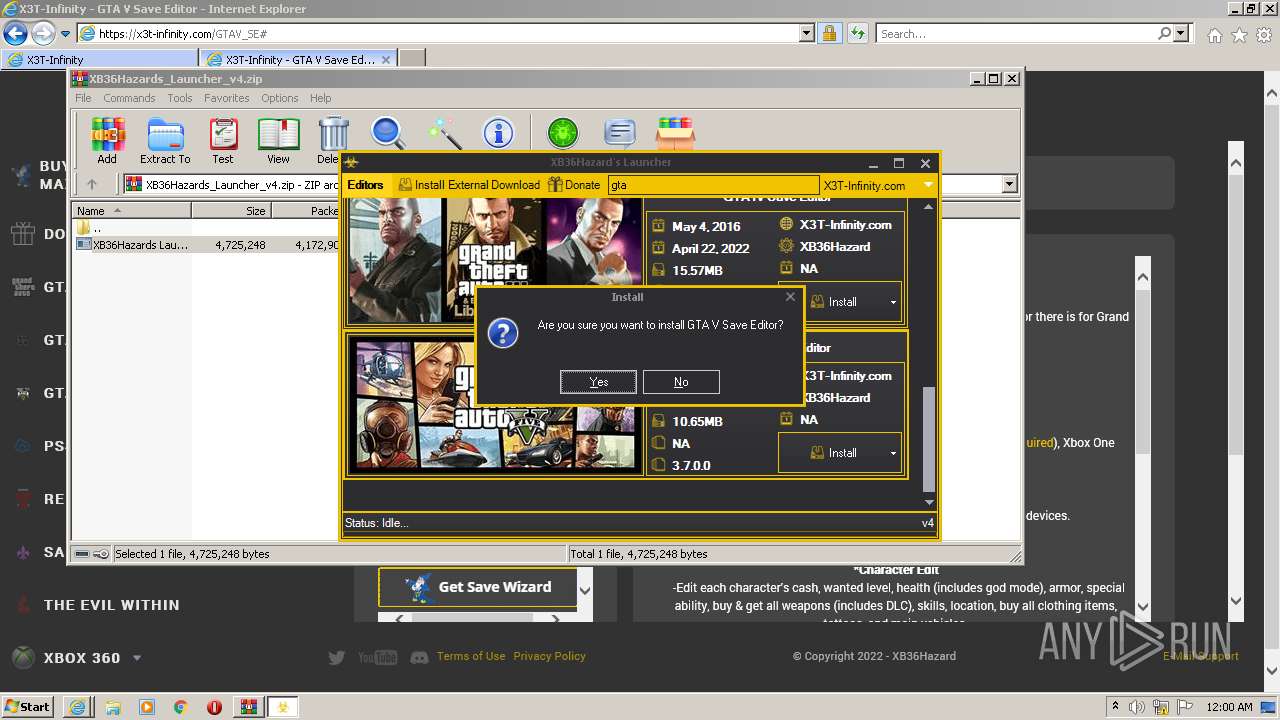Screen dimensions: 1280x720
Task: Click Install External Download in the launcher
Action: [469, 185]
